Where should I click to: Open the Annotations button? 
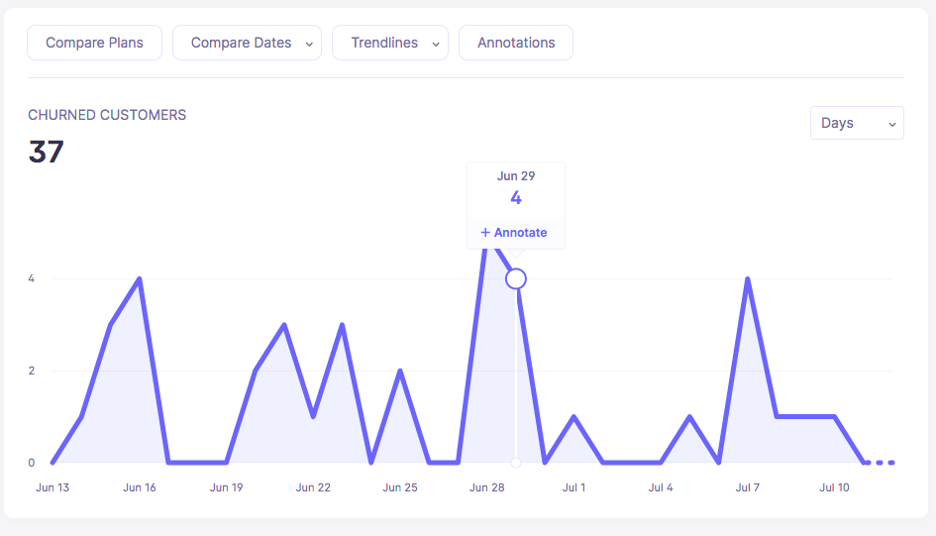pos(516,43)
